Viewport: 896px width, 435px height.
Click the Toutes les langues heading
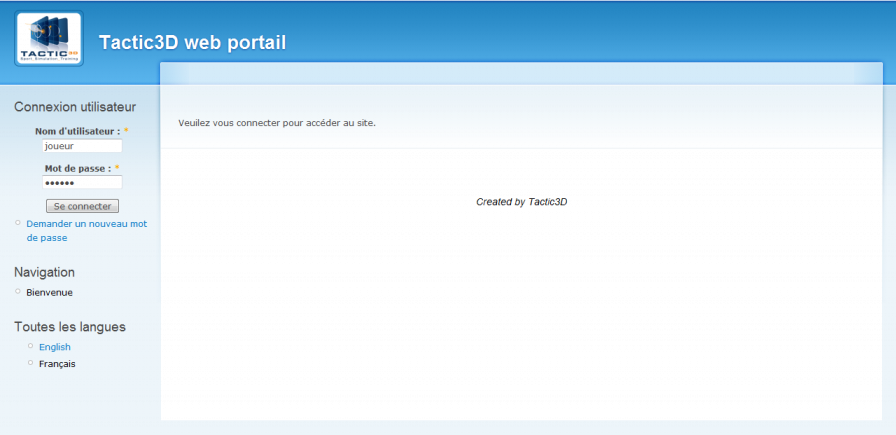pos(70,327)
